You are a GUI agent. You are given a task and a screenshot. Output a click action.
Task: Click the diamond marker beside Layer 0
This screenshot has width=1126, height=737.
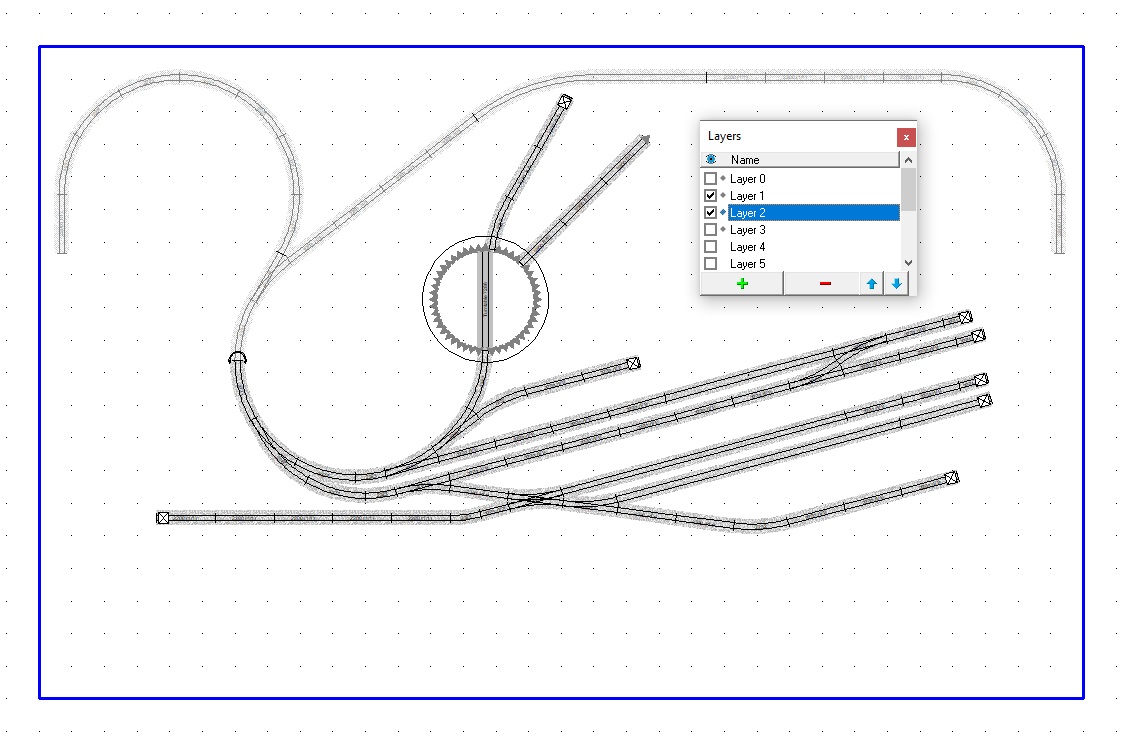click(722, 178)
